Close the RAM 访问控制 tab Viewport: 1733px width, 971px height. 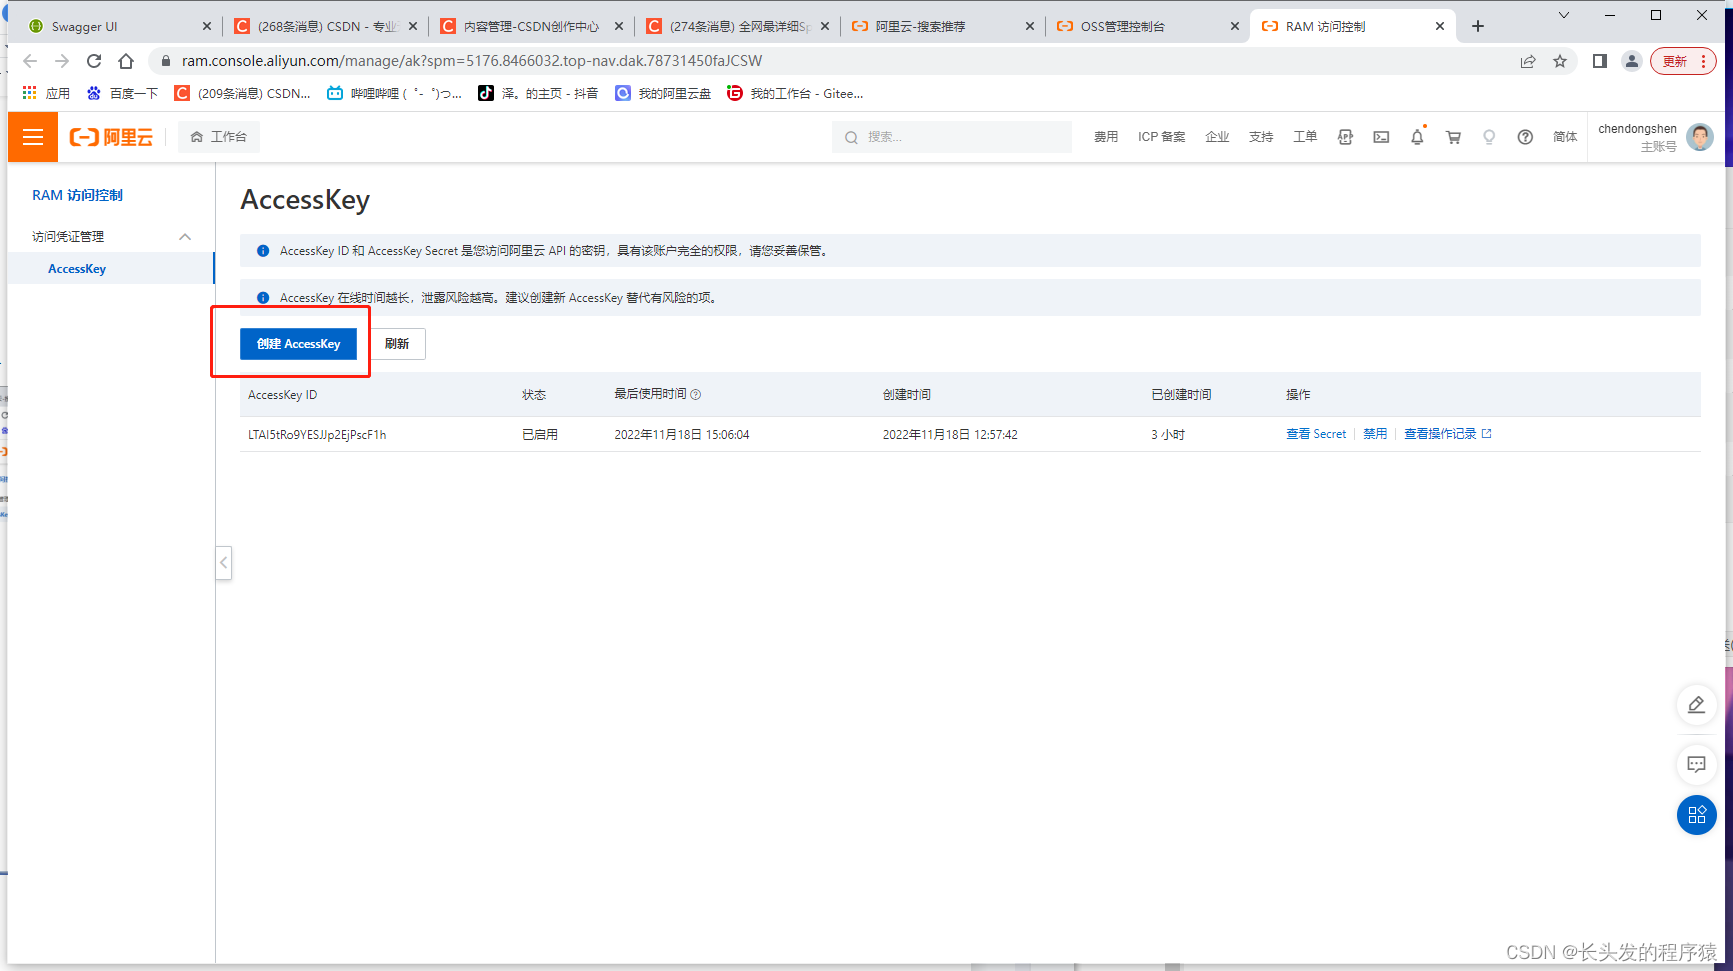(1440, 27)
